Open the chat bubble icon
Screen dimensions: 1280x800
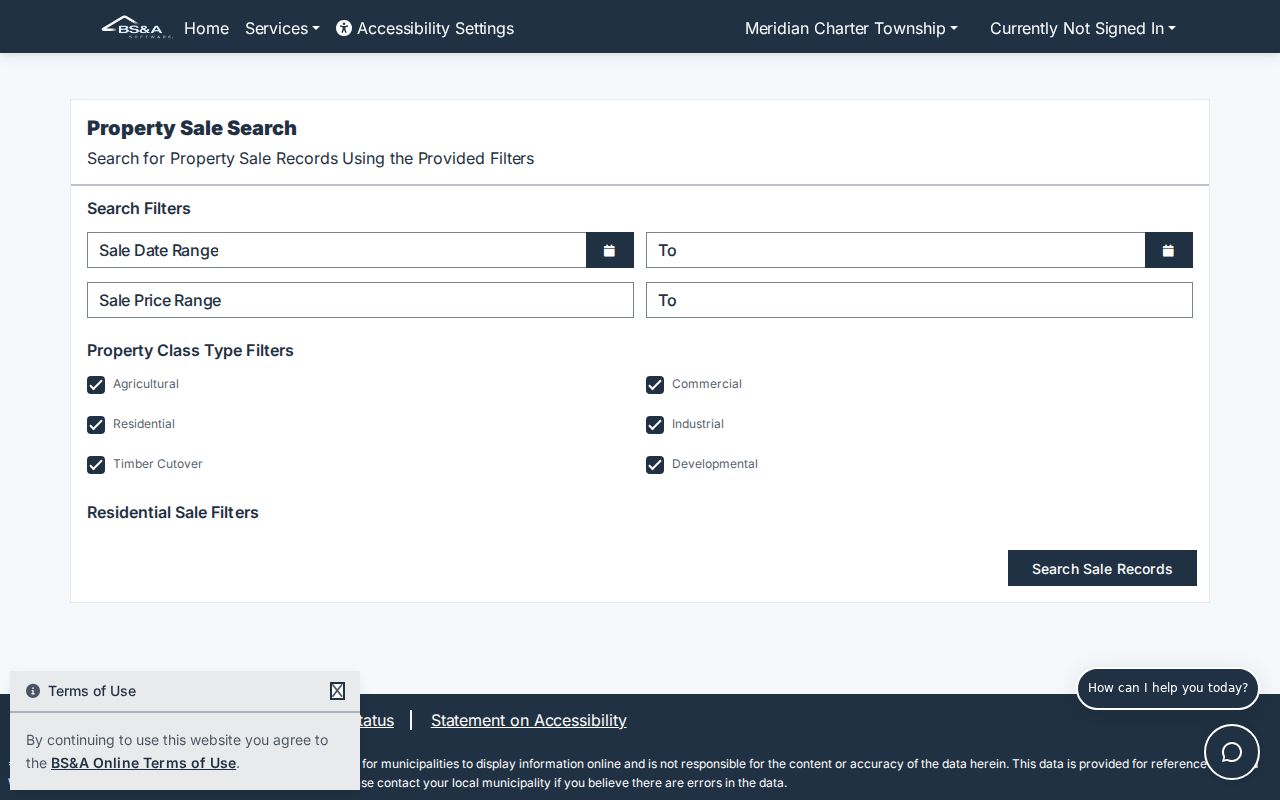point(1232,752)
